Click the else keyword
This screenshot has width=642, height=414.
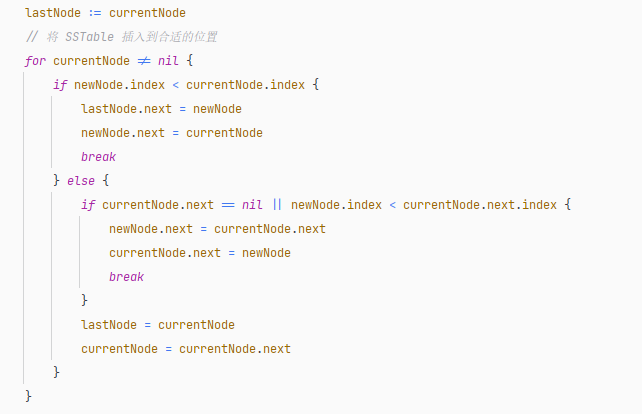coord(81,181)
